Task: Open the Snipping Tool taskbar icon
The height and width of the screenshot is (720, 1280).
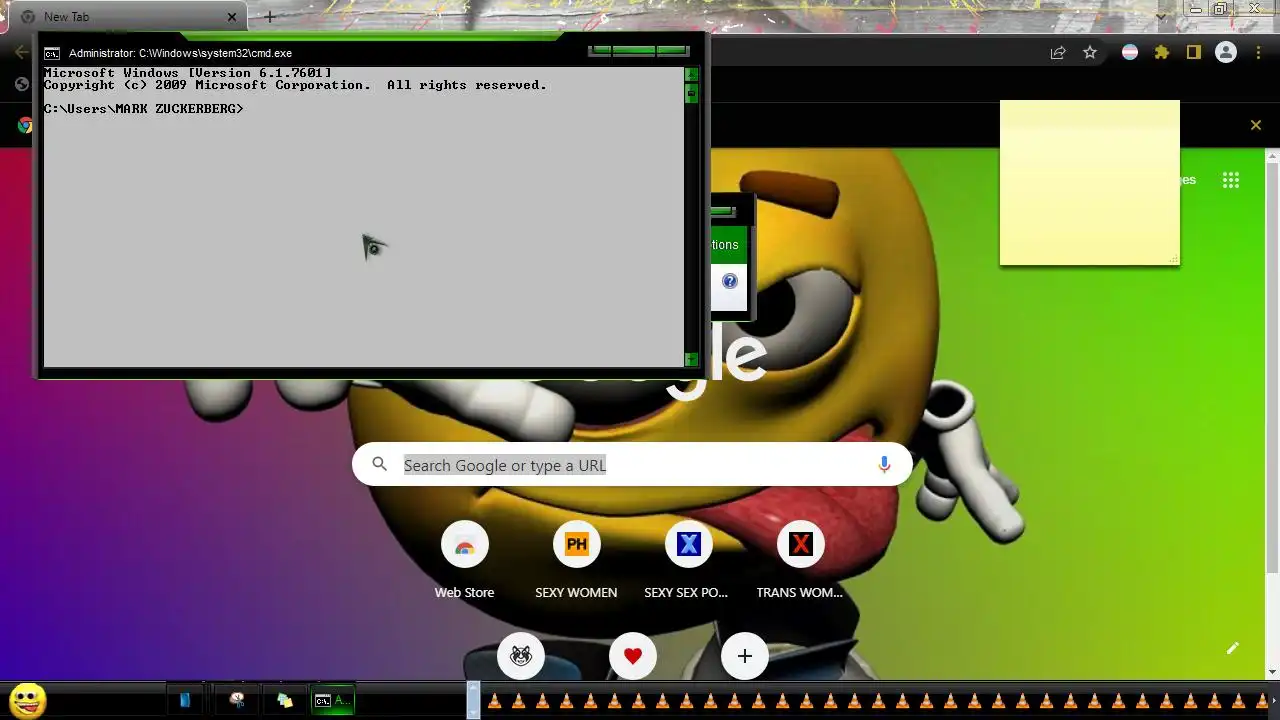Action: (x=237, y=701)
